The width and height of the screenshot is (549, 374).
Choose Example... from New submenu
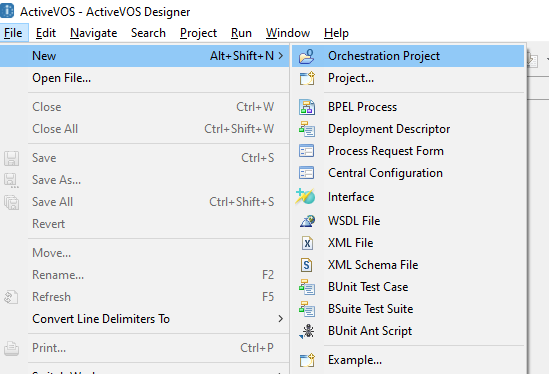click(408, 360)
